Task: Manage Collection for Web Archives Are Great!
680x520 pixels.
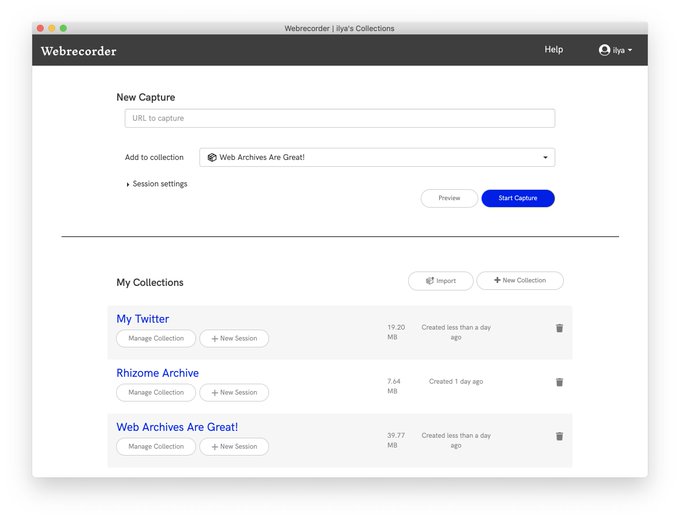Action: (x=156, y=446)
